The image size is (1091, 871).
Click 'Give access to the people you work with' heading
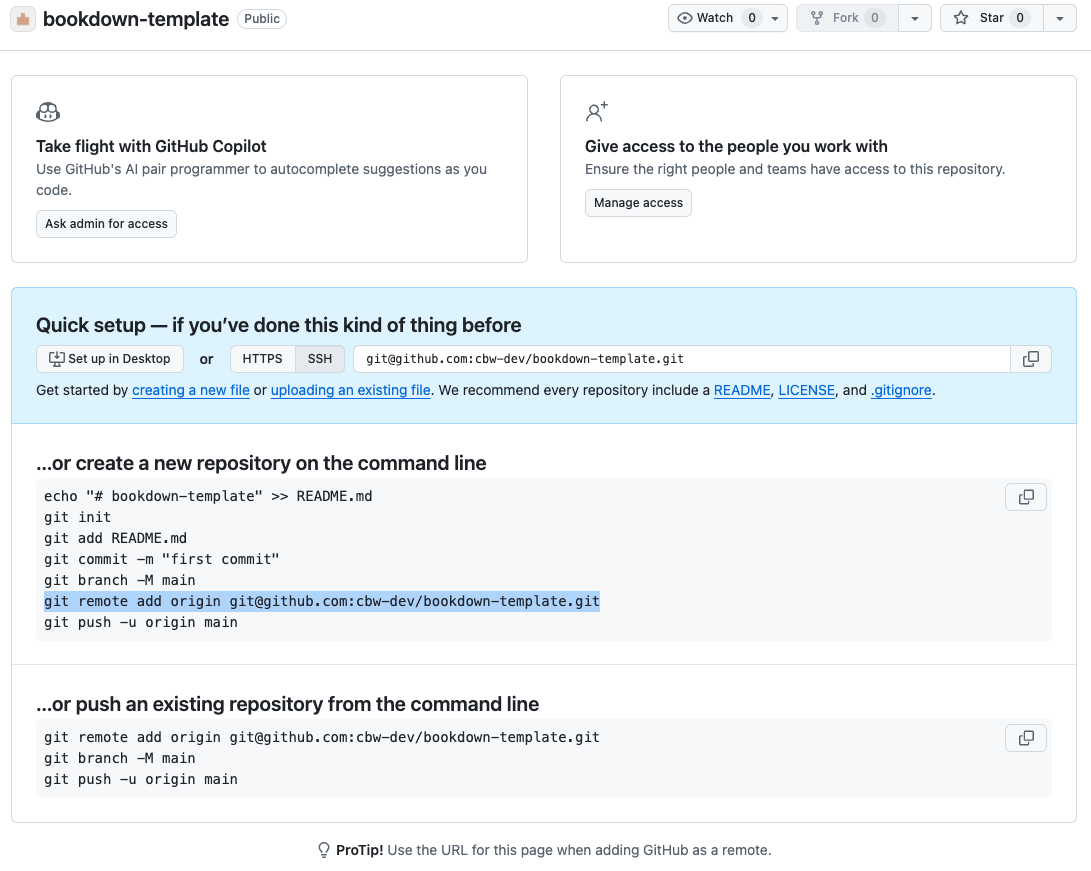736,147
